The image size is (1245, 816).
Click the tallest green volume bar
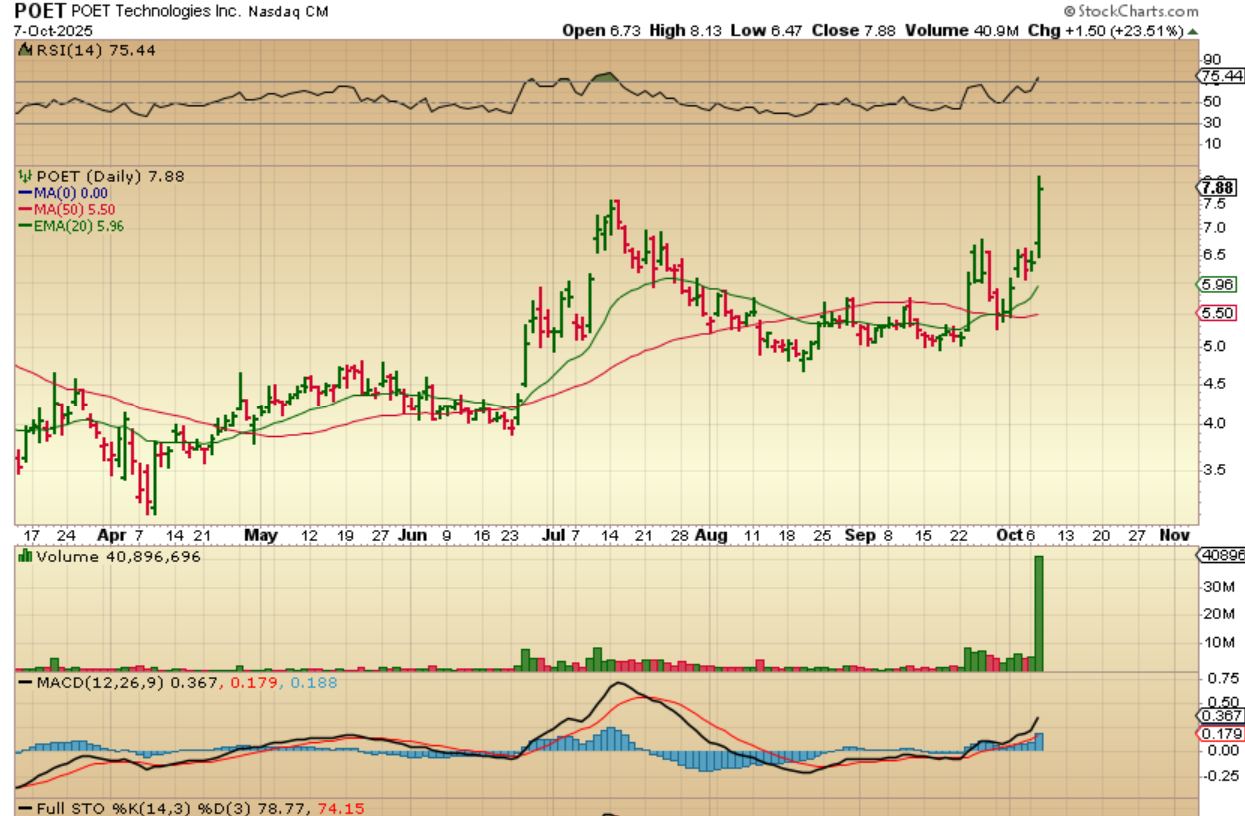point(1038,612)
